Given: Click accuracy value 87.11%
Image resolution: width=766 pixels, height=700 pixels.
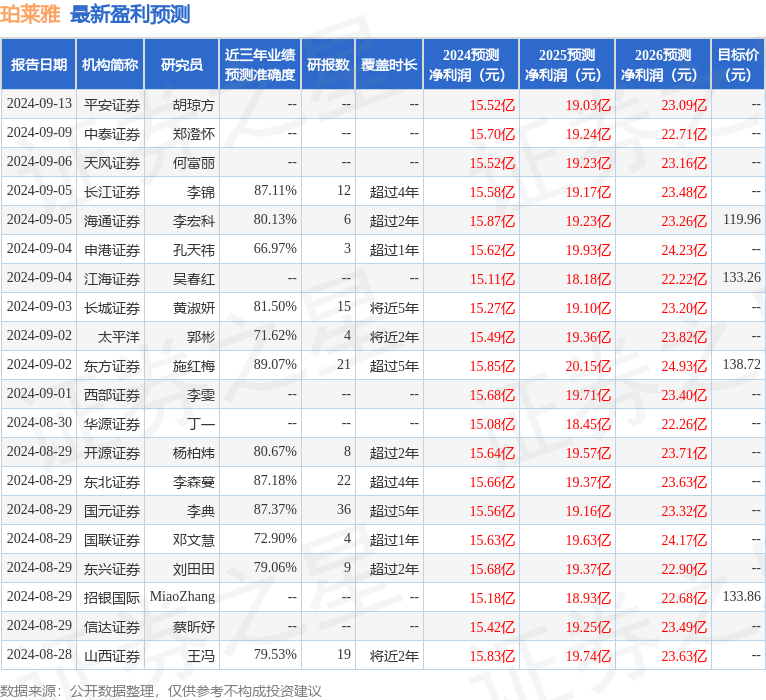Looking at the screenshot, I should (275, 191).
